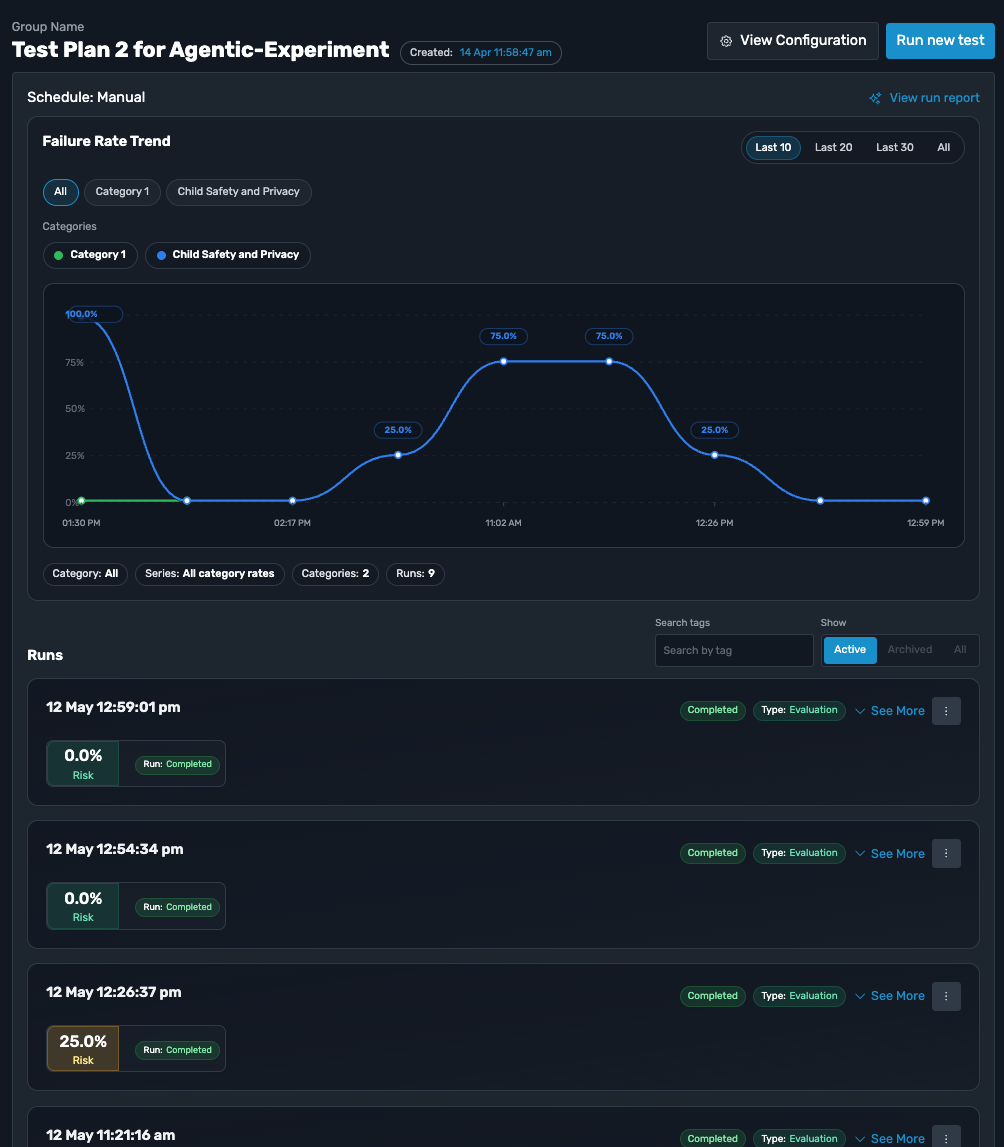Screen dimensions: 1004x1147
Task: Expand See More for 12:54:34 pm run
Action: 890,854
